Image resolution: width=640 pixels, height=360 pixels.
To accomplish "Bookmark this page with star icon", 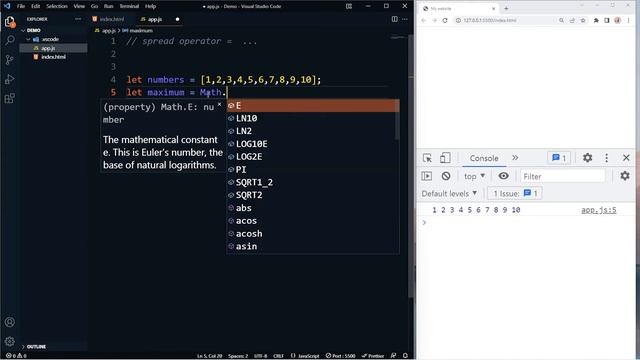I will point(583,20).
